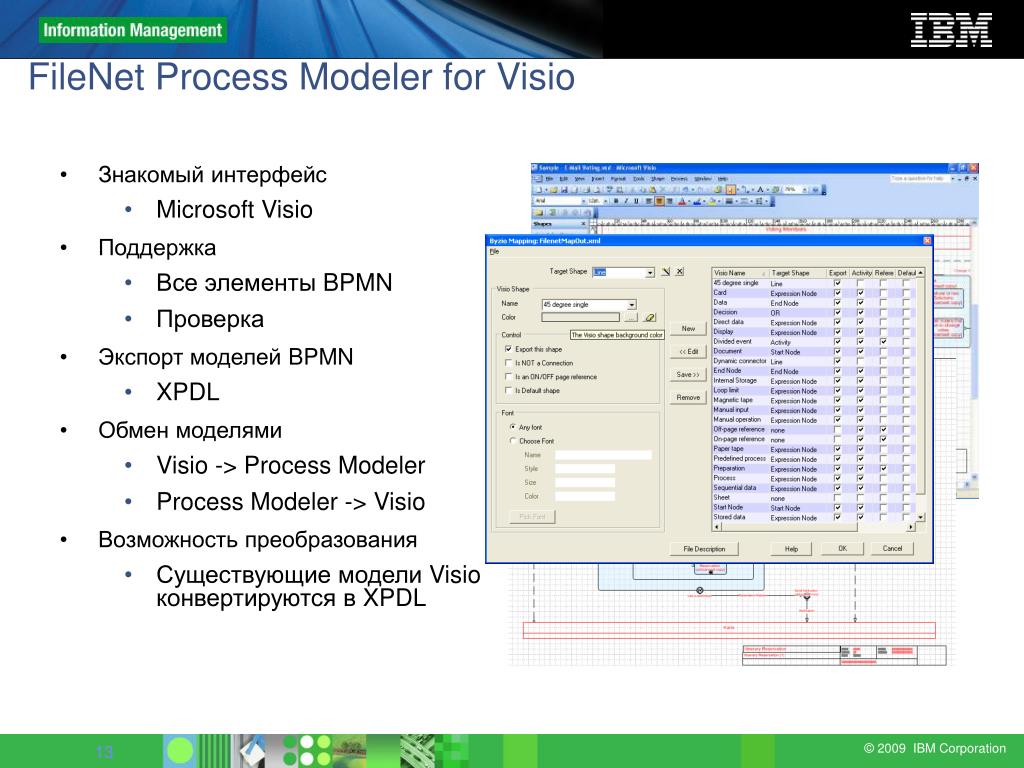Close the Shapes panel in Visio
The height and width of the screenshot is (768, 1024).
point(583,223)
